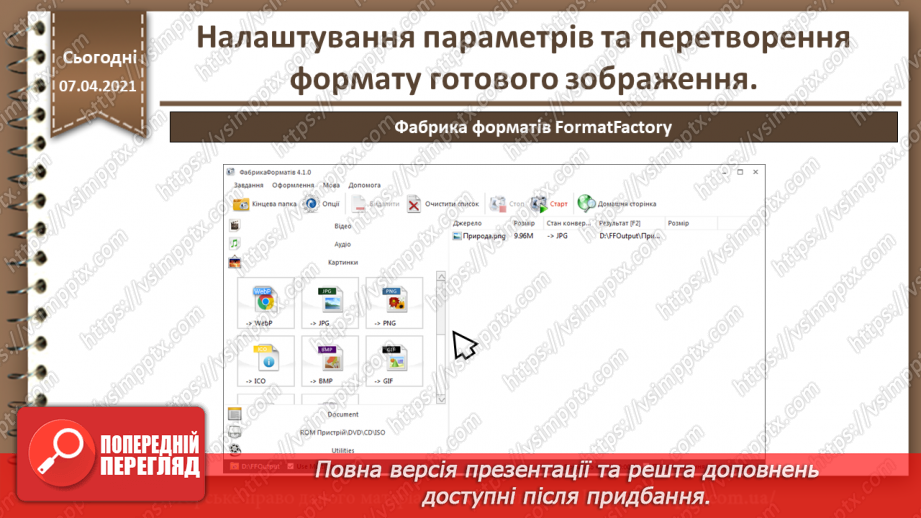Click the Очистити список label
This screenshot has height=518, width=921.
tap(452, 204)
